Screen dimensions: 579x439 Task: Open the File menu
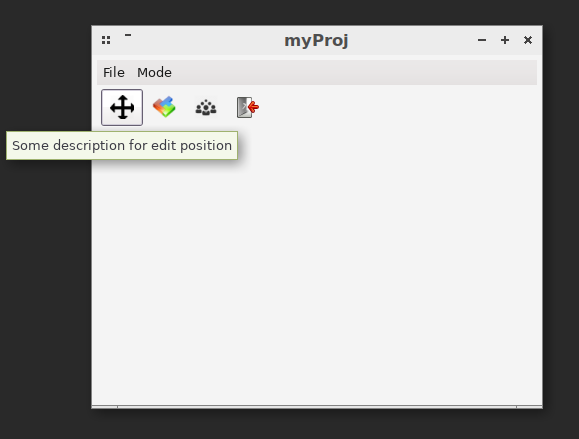click(x=114, y=72)
